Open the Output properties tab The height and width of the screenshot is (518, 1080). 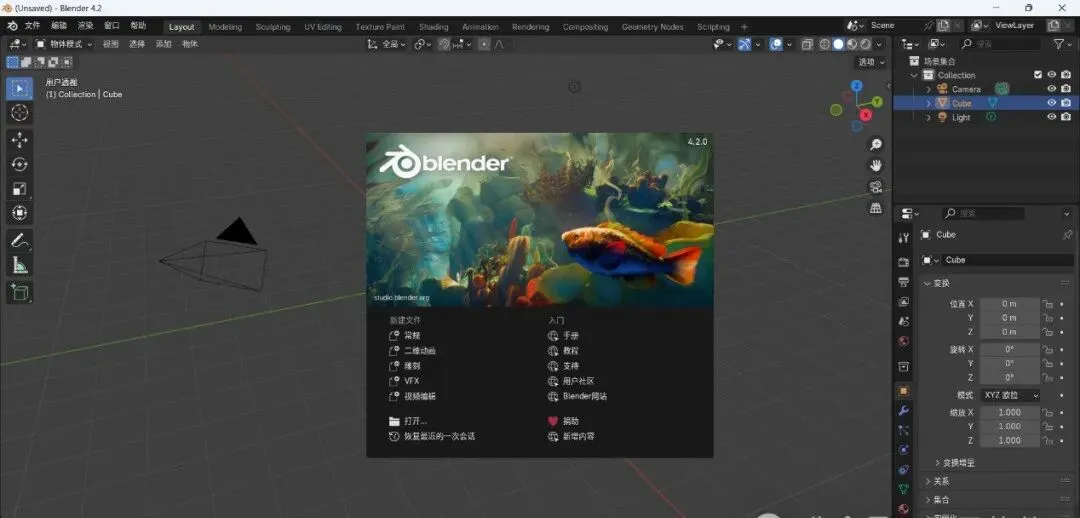904,282
